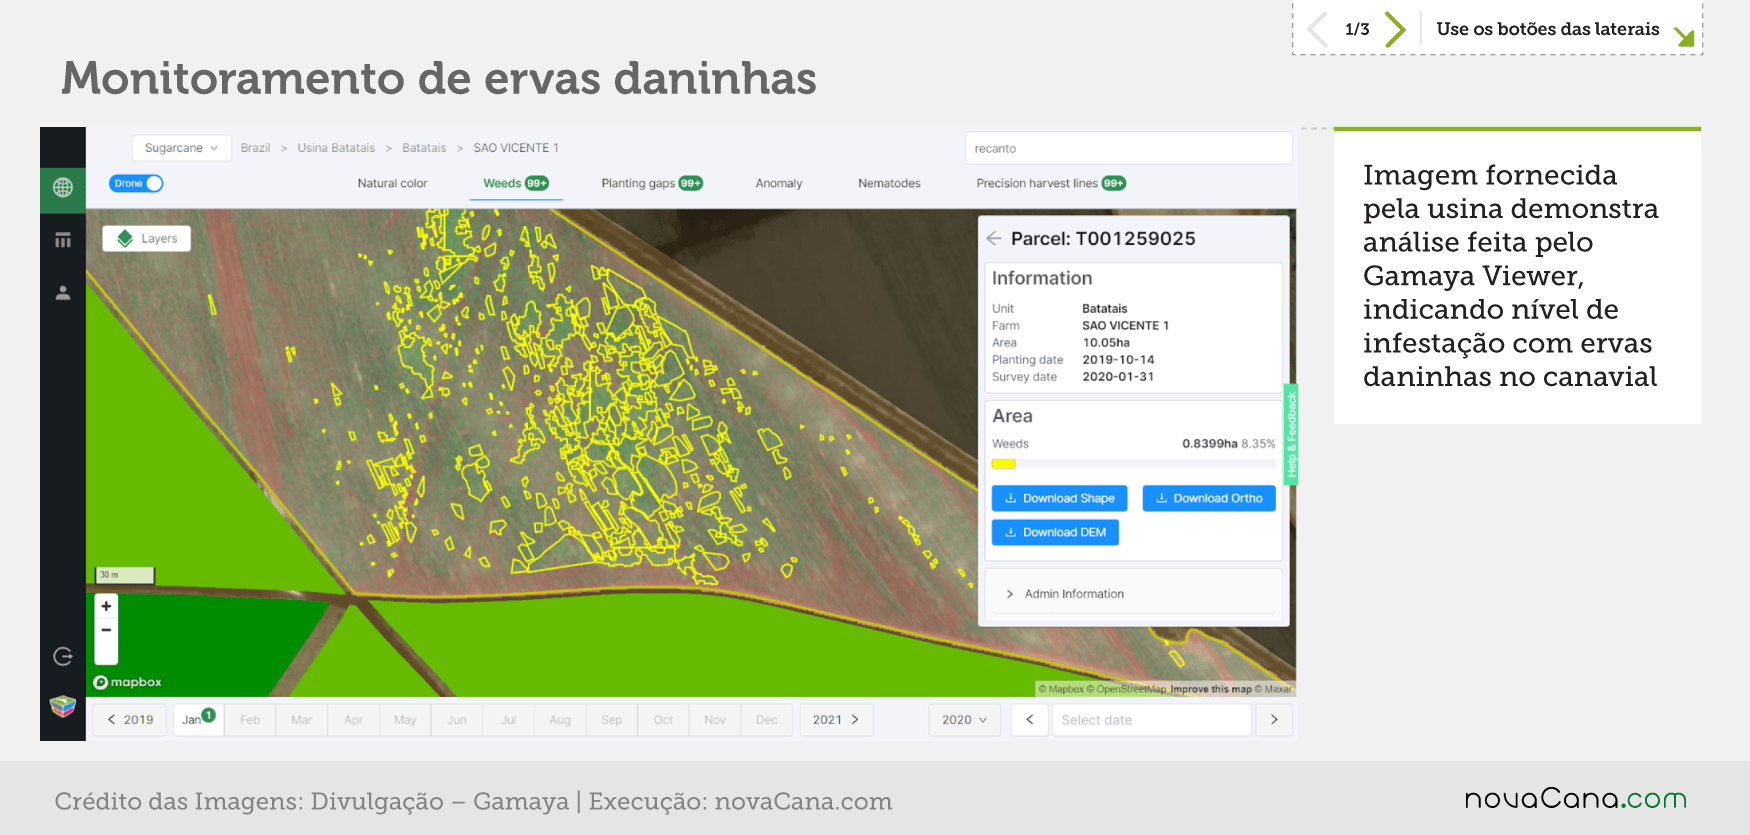Click the OpenStreetMap attribution link
Viewport: 1750px width, 835px height.
1127,689
